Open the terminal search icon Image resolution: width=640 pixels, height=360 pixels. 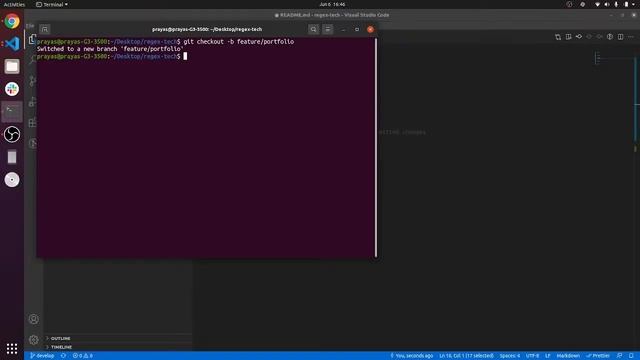point(313,29)
